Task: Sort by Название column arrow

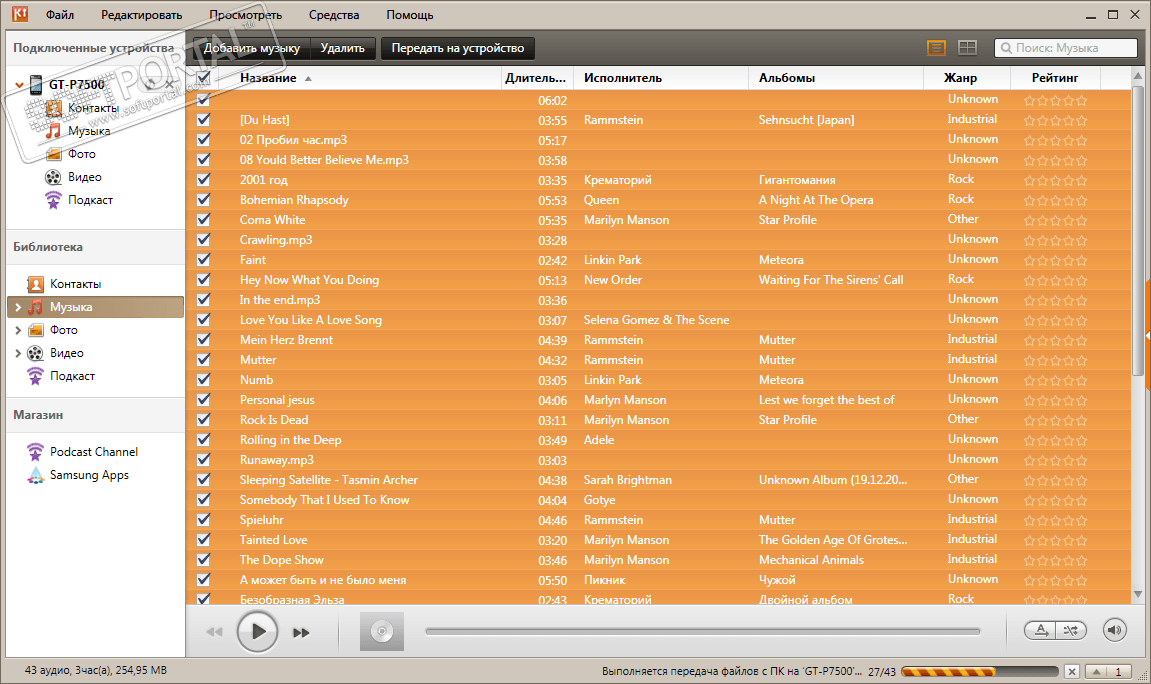Action: pyautogui.click(x=308, y=79)
